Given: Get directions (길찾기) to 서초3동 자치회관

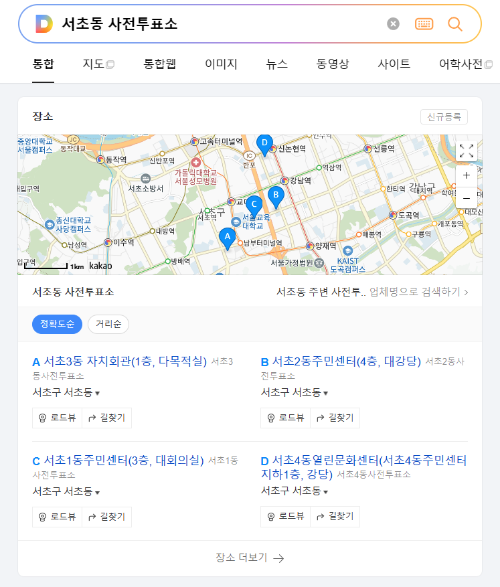Looking at the screenshot, I should point(107,418).
